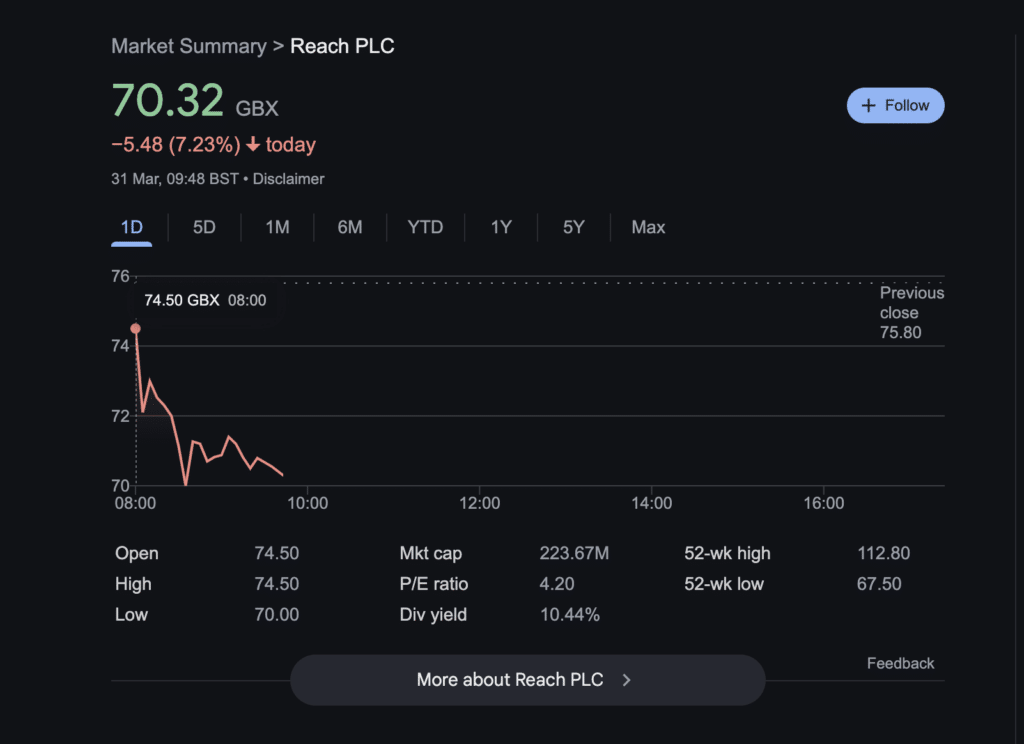
Task: Click the plus Follow button
Action: pos(895,105)
